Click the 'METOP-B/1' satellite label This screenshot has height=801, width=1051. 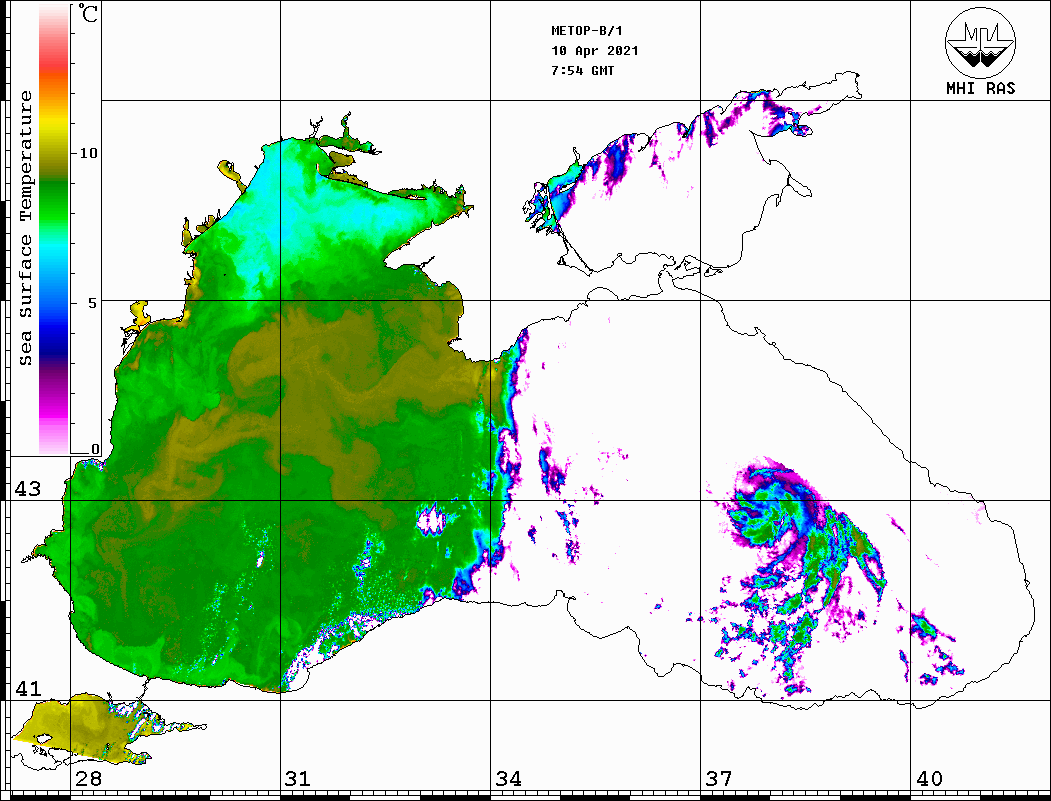pos(586,31)
